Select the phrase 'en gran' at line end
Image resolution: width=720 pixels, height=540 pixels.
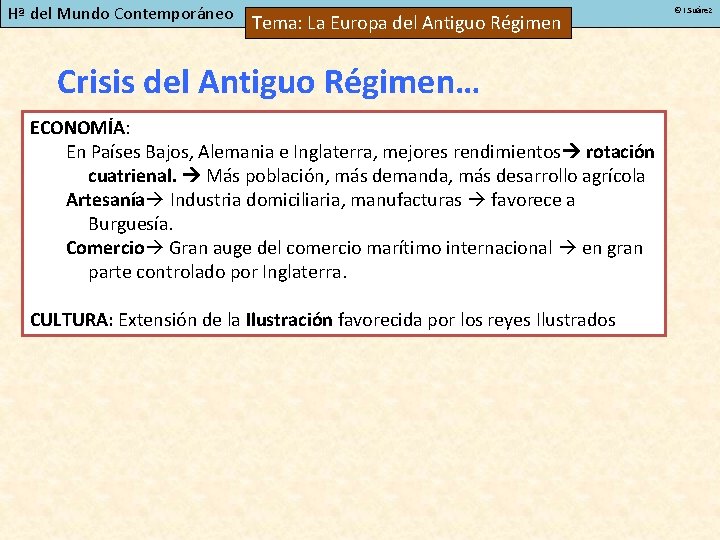coord(612,248)
